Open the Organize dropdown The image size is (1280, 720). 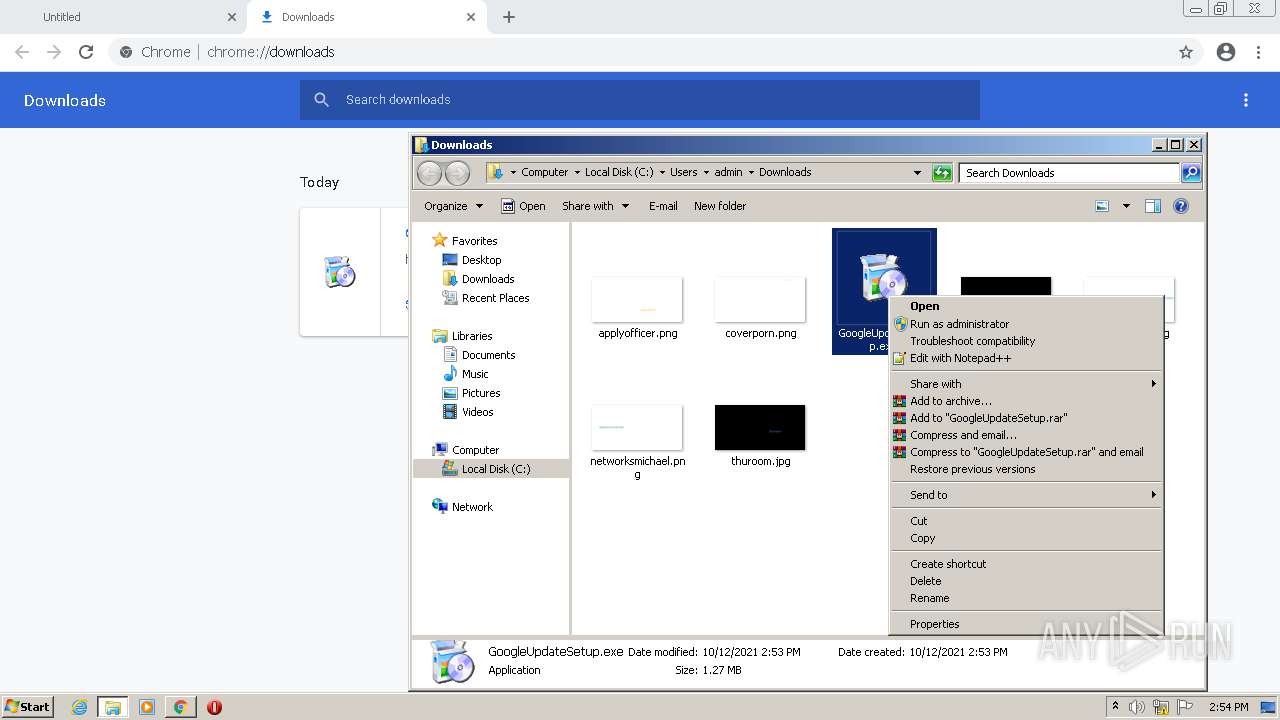click(453, 206)
